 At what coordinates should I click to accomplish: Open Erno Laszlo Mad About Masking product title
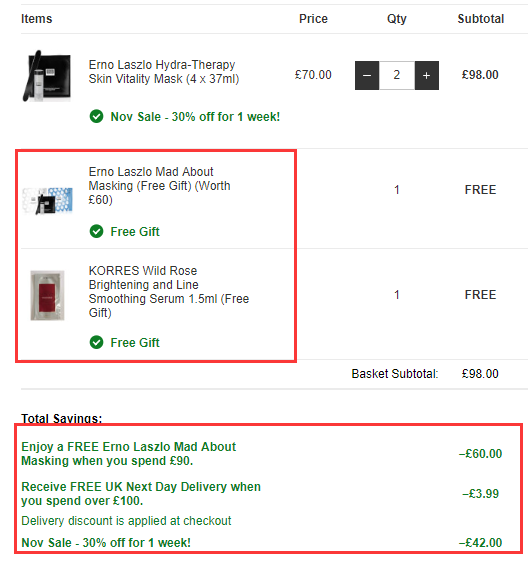pos(160,186)
